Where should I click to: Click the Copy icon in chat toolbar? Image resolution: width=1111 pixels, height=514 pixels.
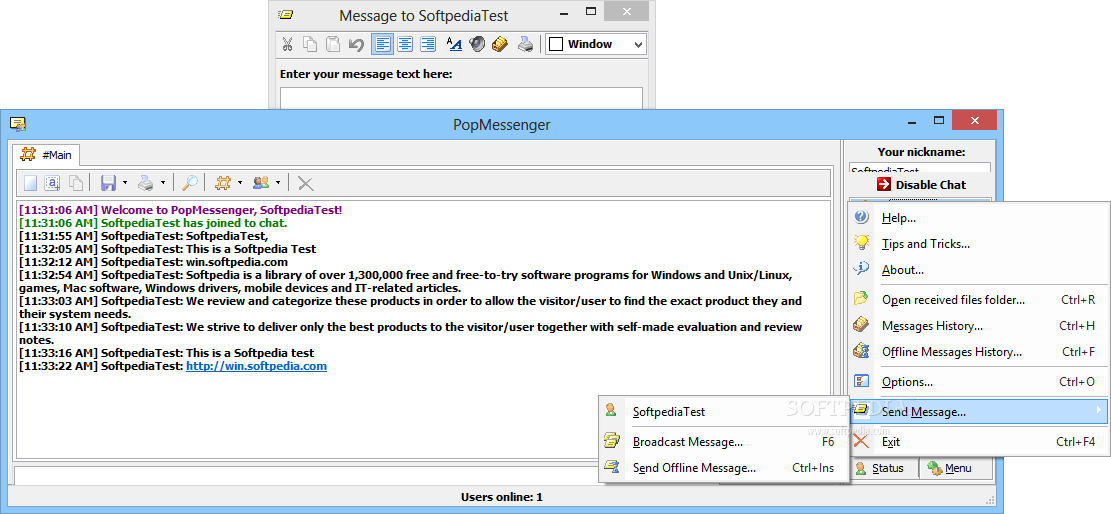point(75,183)
